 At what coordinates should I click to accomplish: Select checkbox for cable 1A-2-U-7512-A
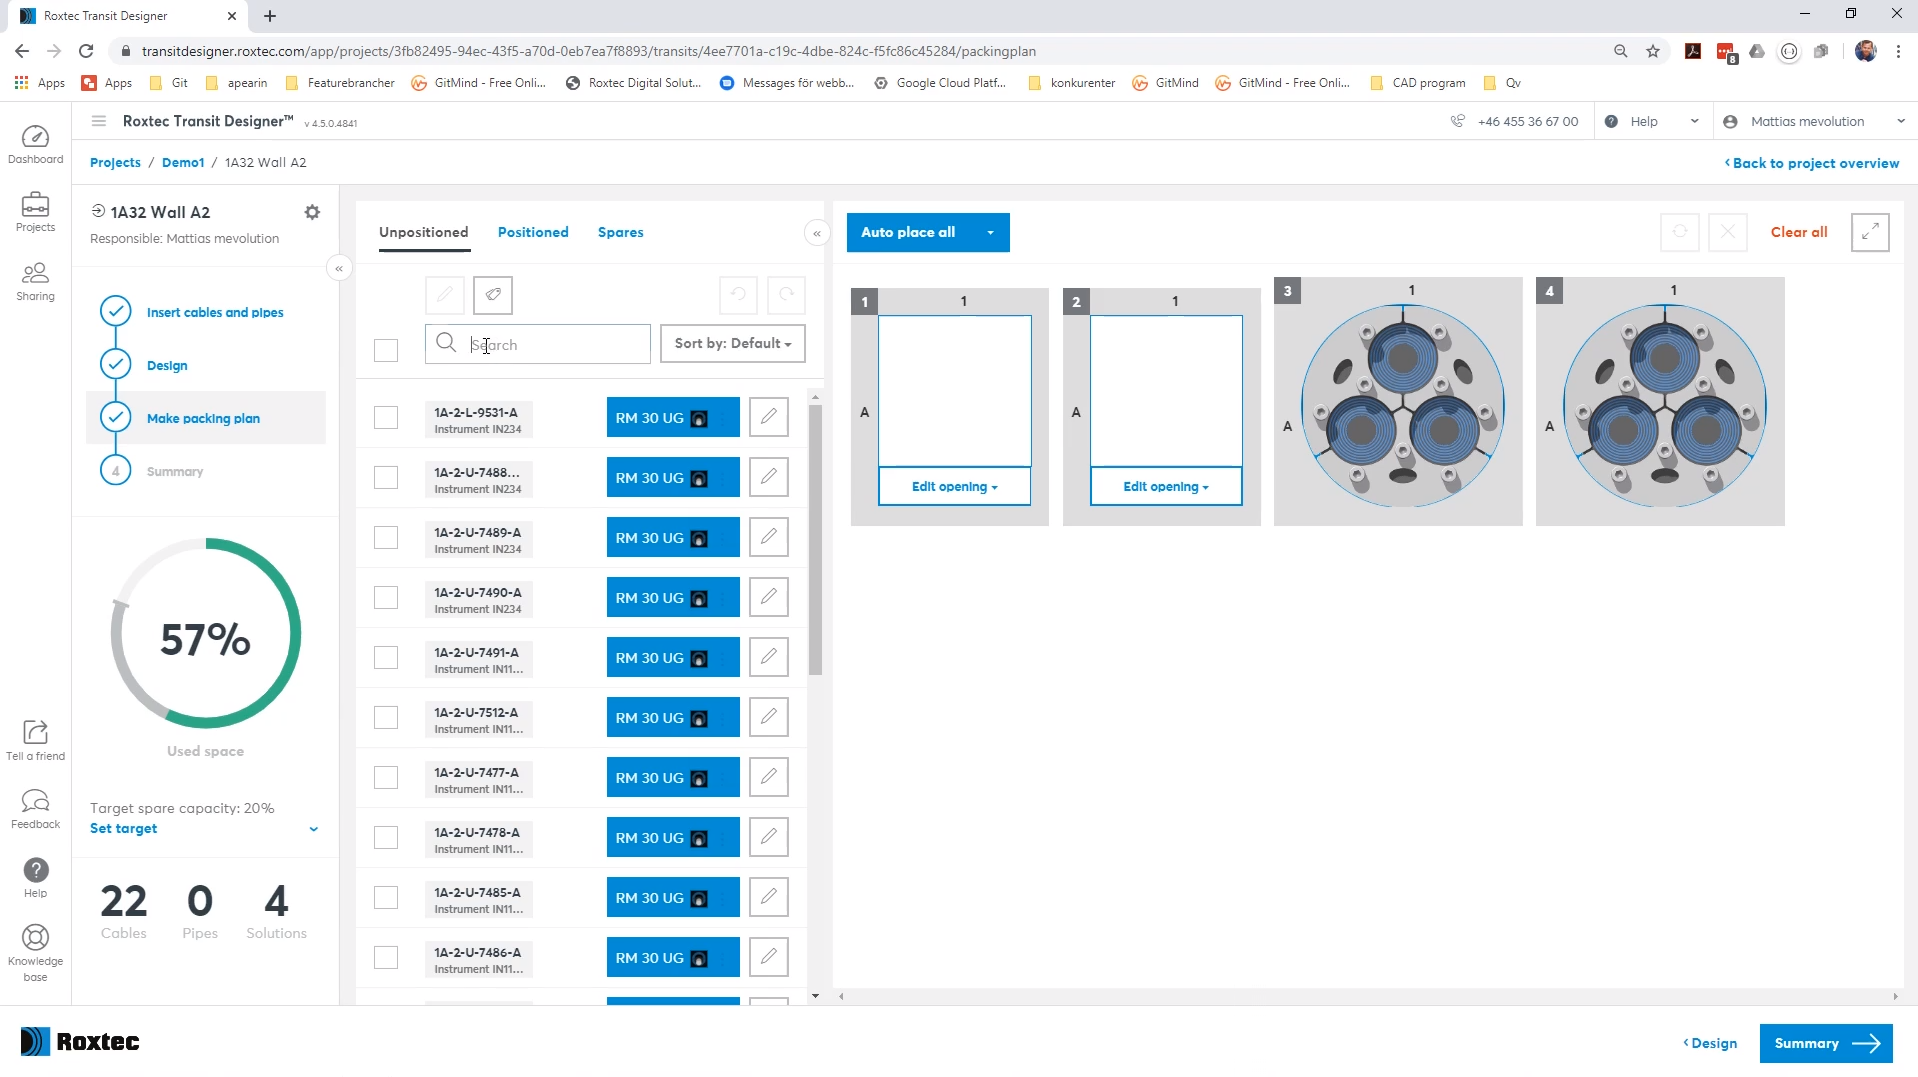tap(386, 717)
